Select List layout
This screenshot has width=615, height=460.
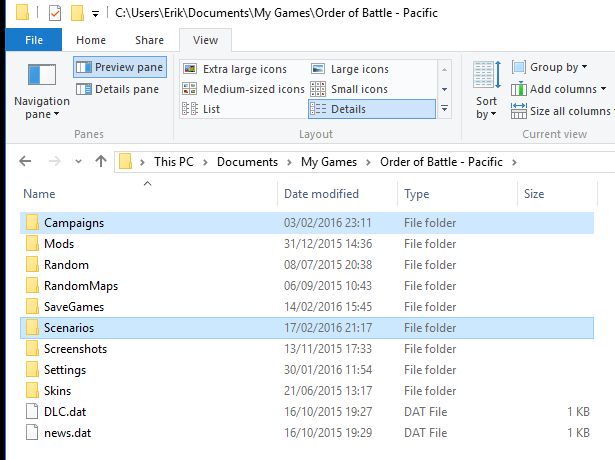pyautogui.click(x=201, y=109)
